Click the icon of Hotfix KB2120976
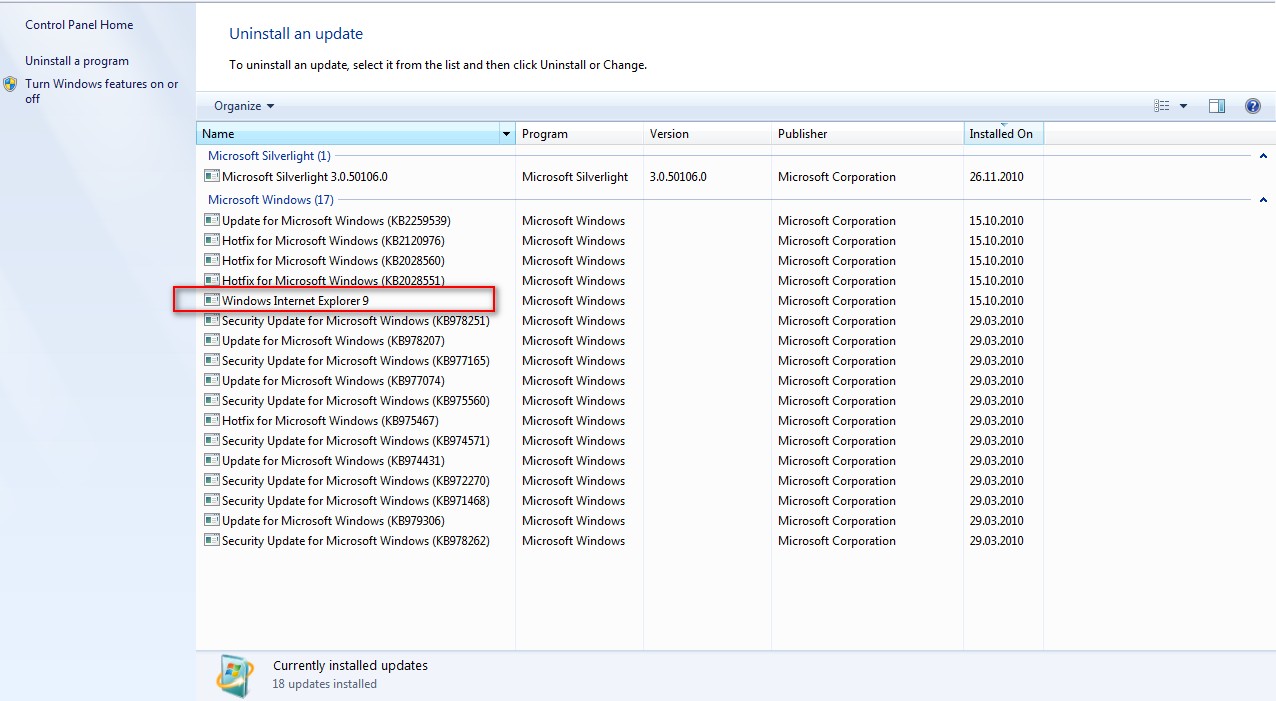Screen dimensions: 1276x701 coord(211,240)
